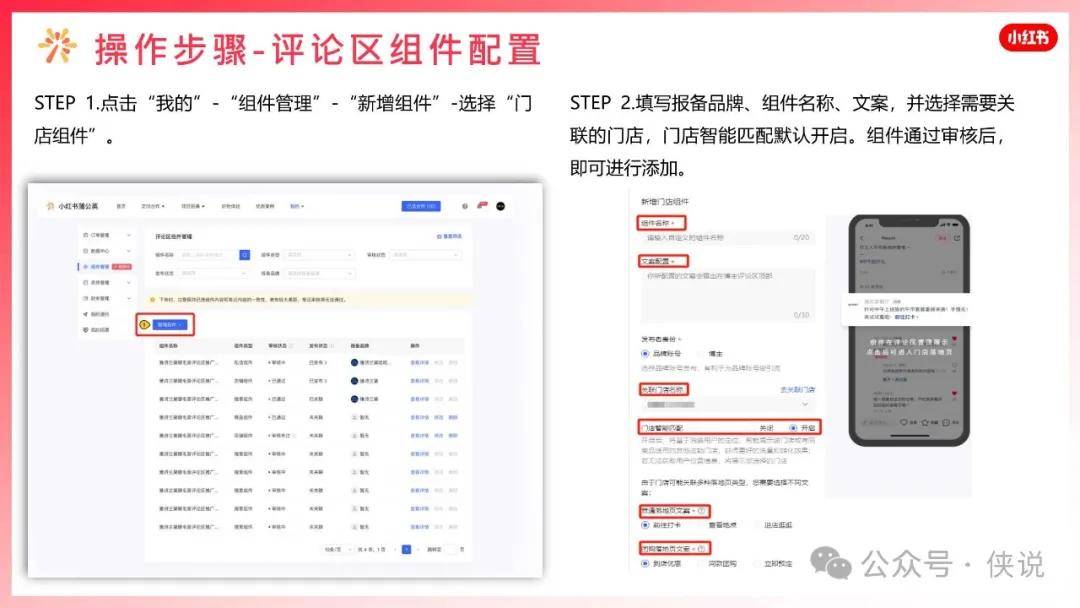
Task: Select the 博主 radio button
Action: 702,353
